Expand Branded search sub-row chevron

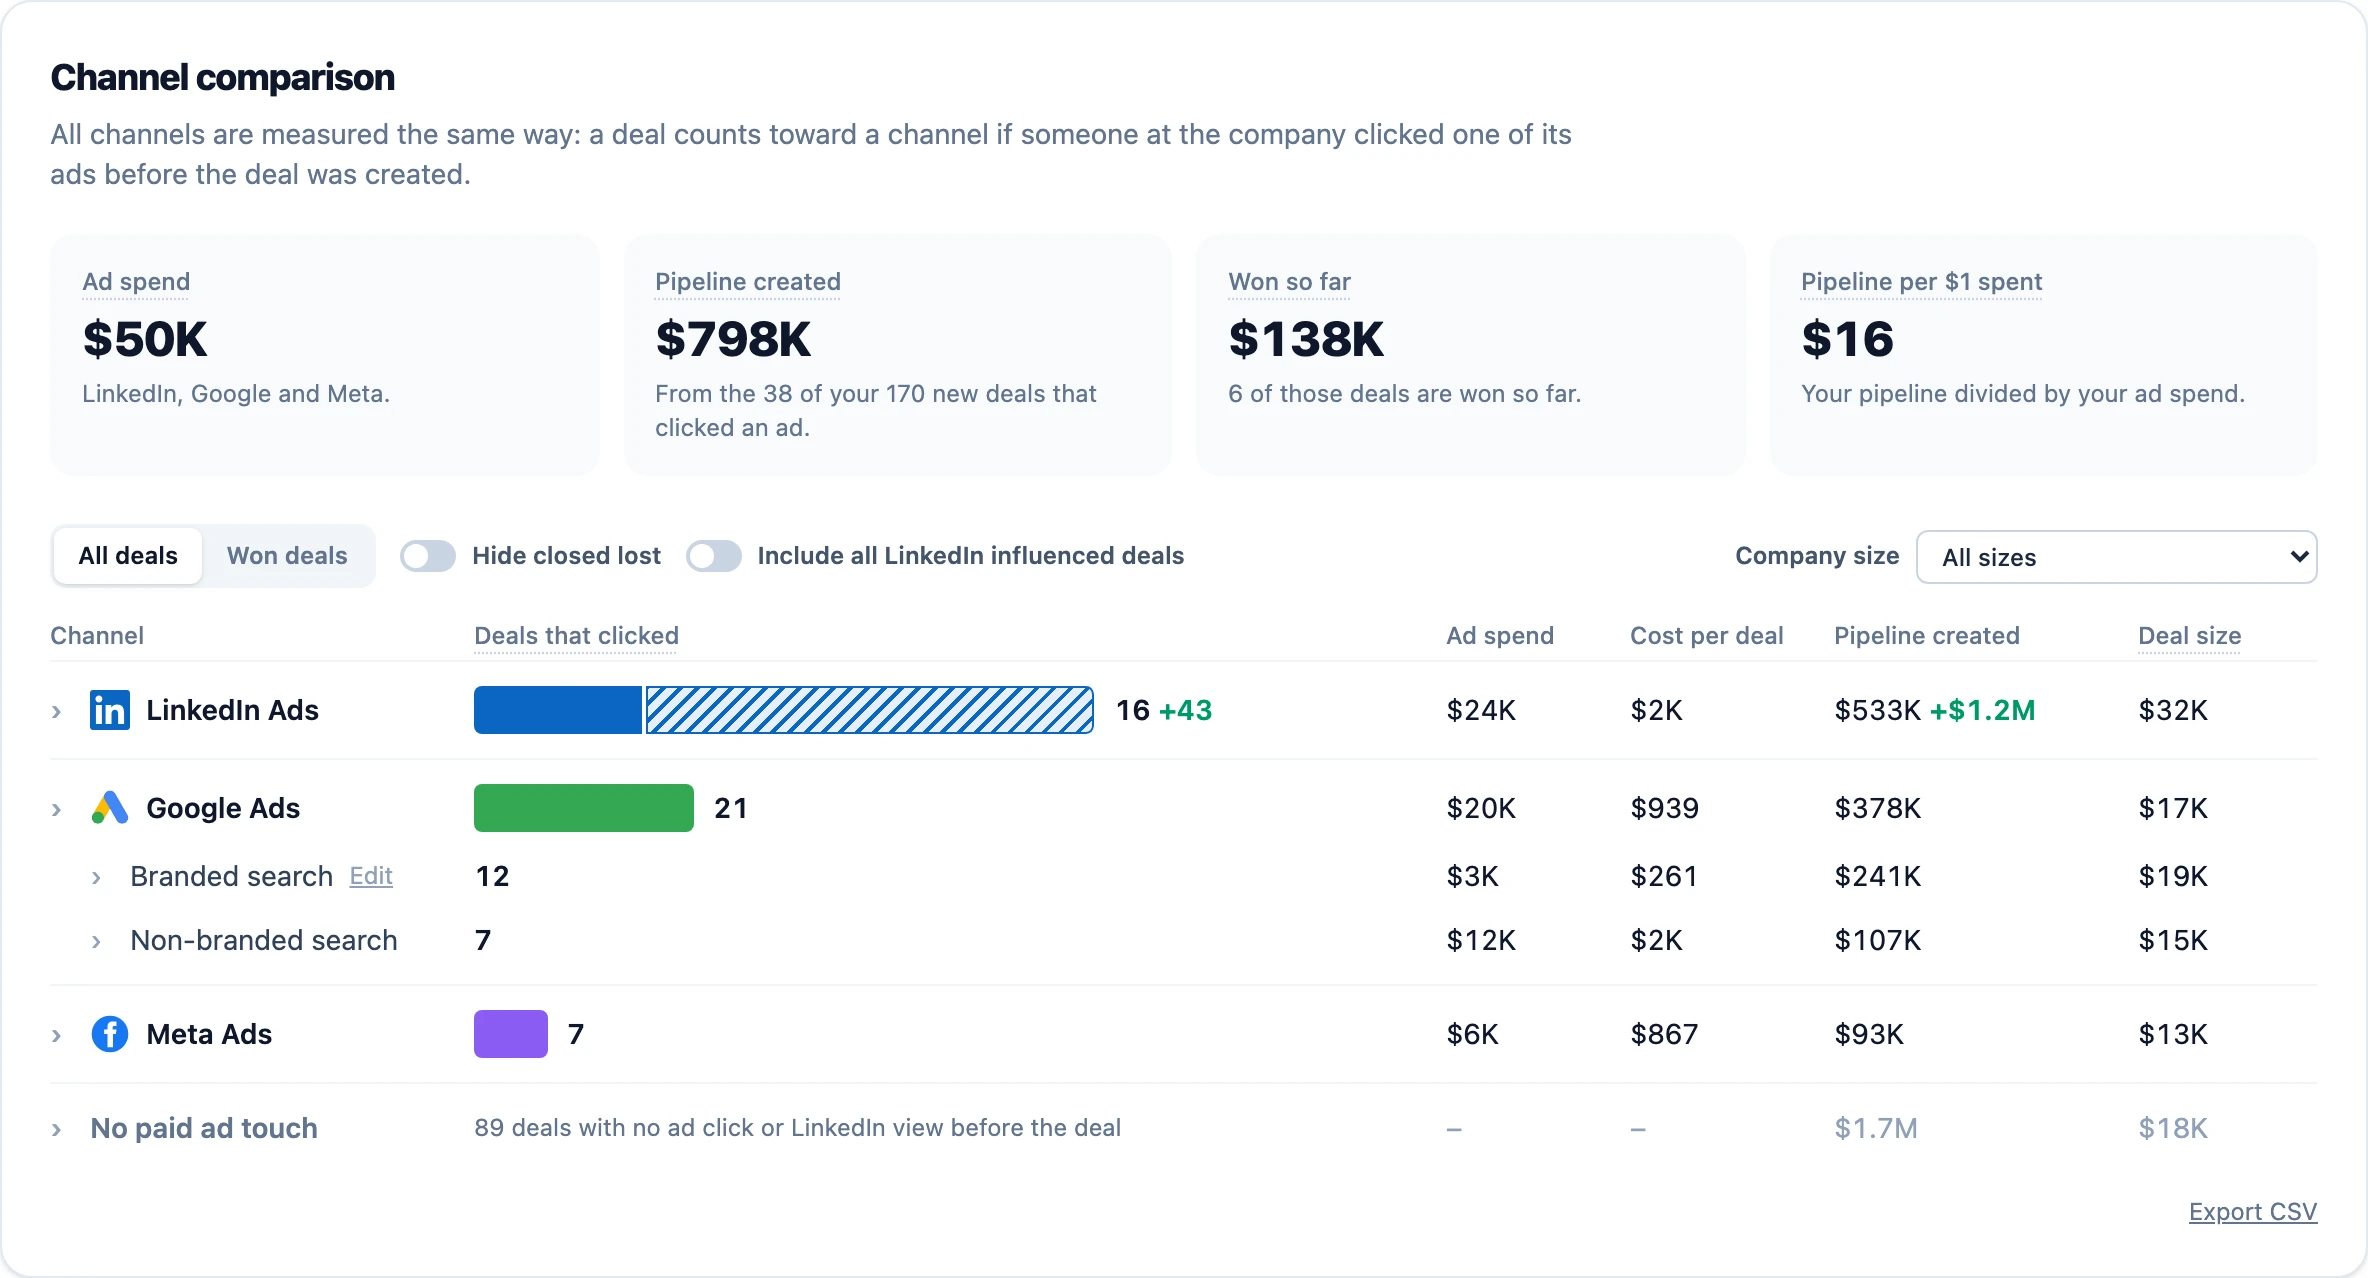tap(96, 878)
